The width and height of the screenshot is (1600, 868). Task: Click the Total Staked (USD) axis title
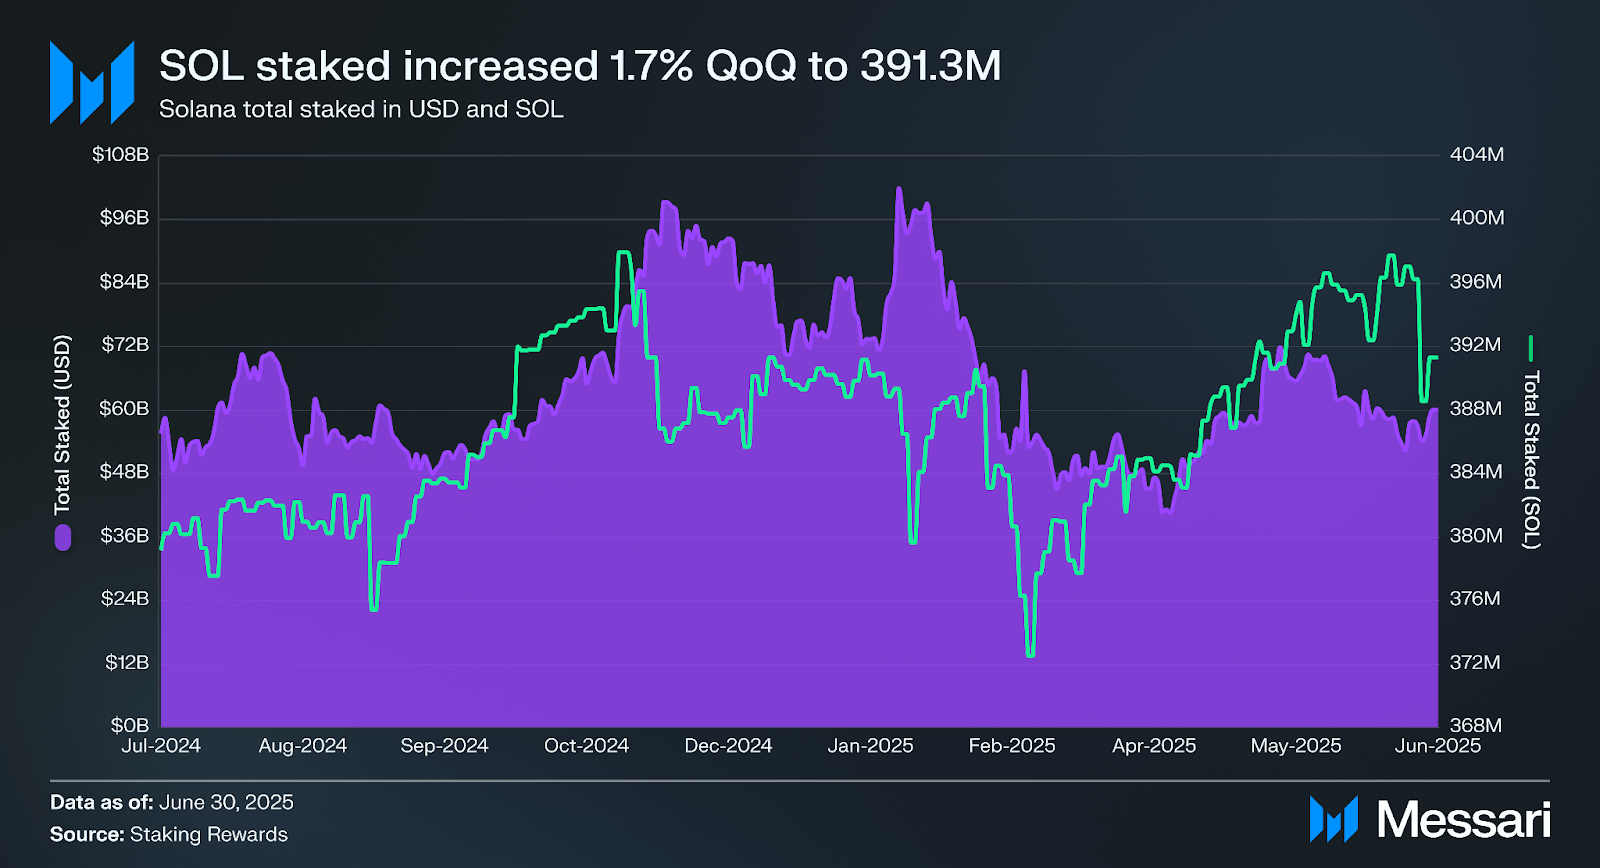point(63,424)
